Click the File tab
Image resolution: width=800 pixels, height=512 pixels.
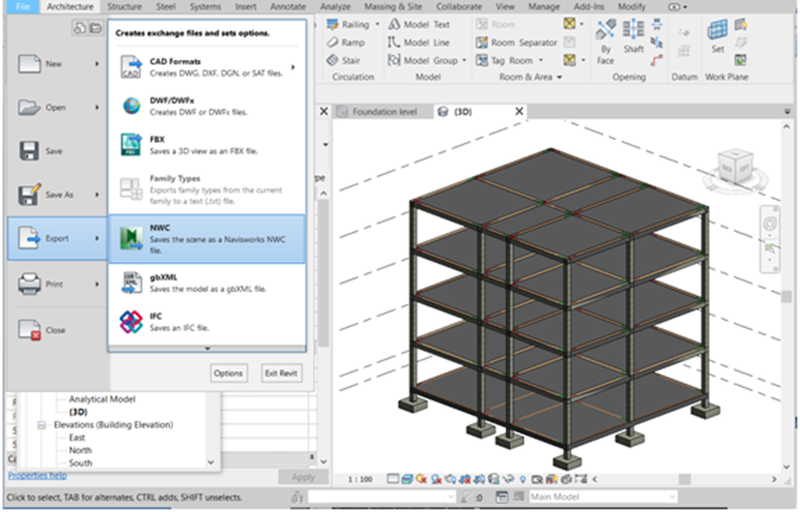[22, 7]
